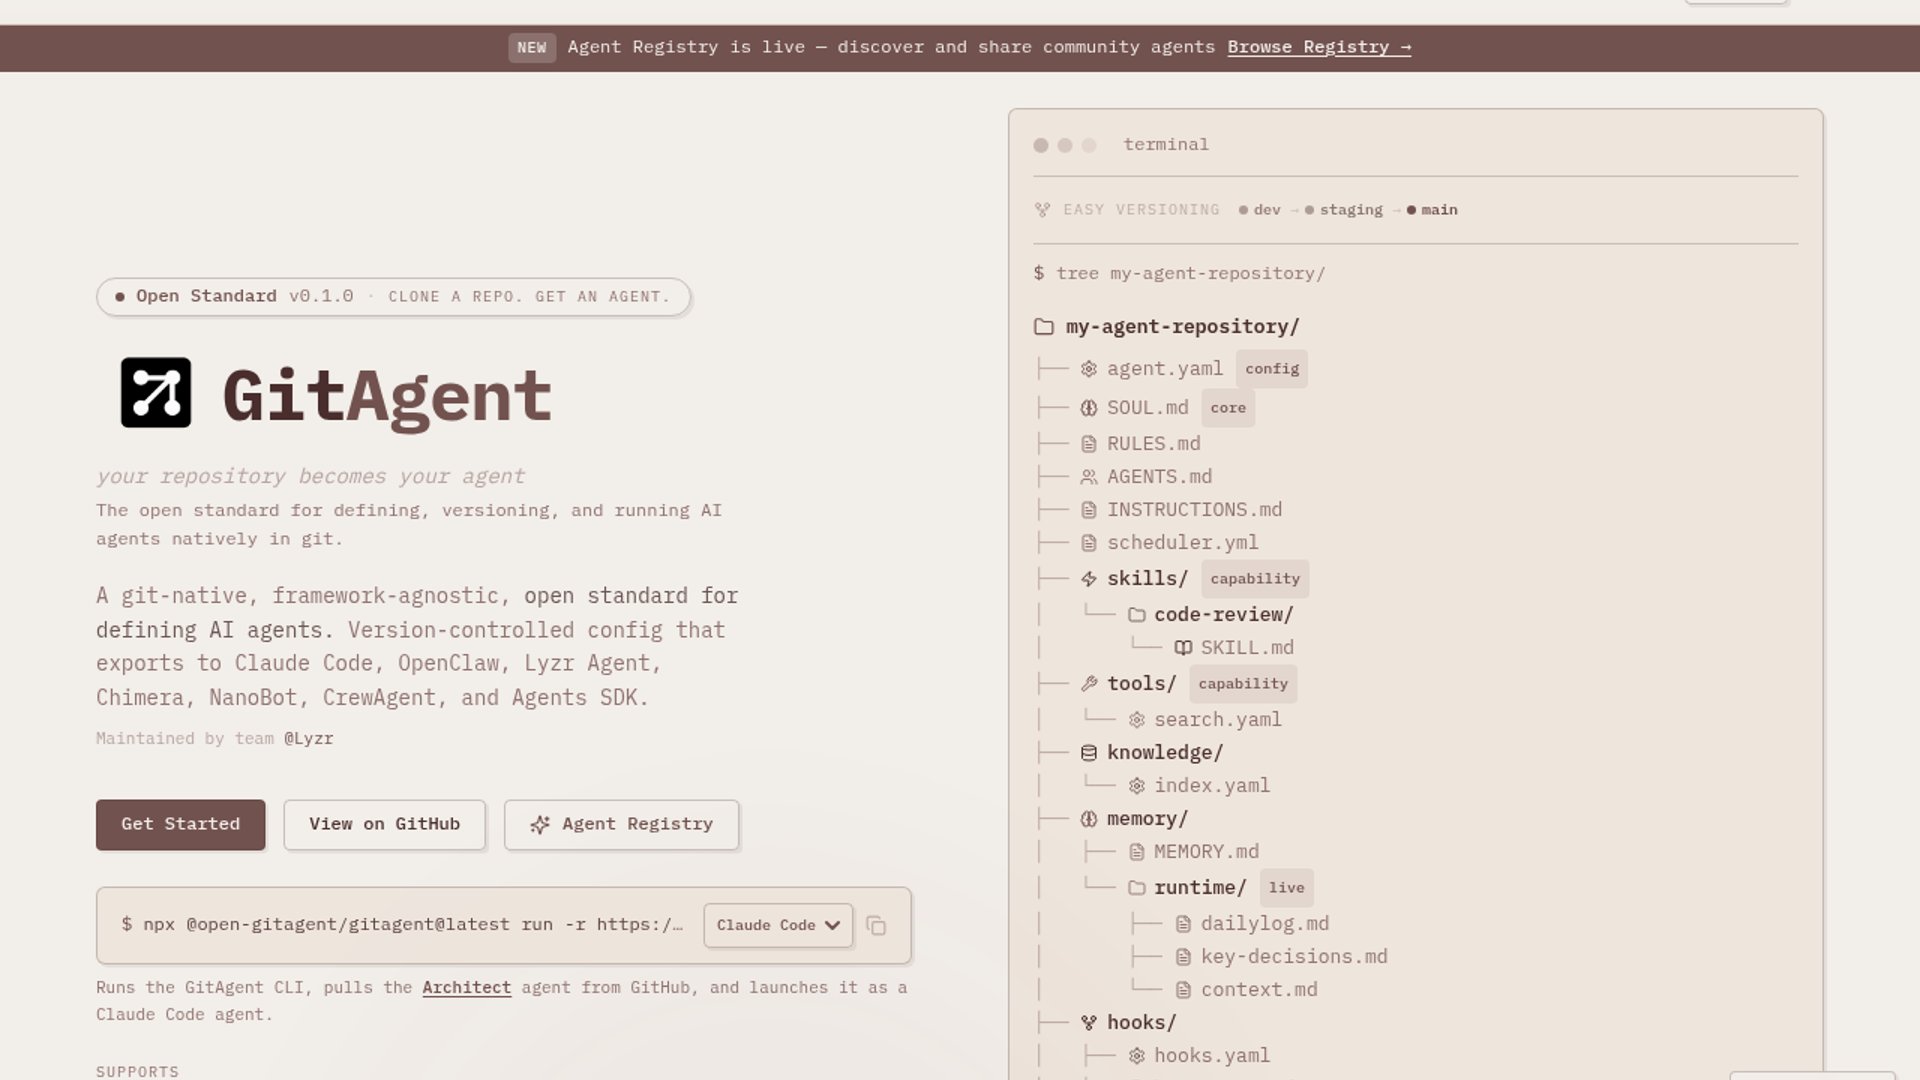
Task: Click the sparkle icon in Agent Registry button
Action: pyautogui.click(x=540, y=825)
